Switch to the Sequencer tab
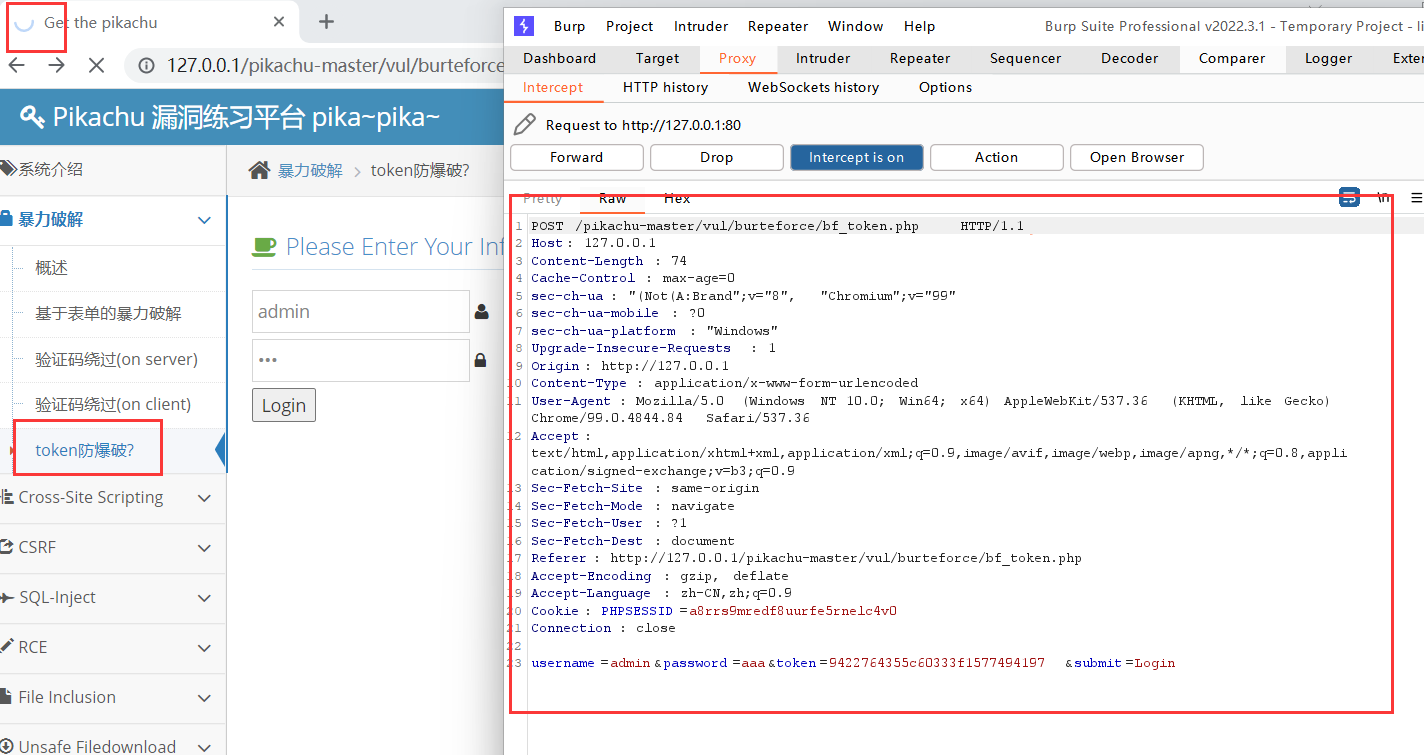This screenshot has height=755, width=1424. [x=1025, y=59]
